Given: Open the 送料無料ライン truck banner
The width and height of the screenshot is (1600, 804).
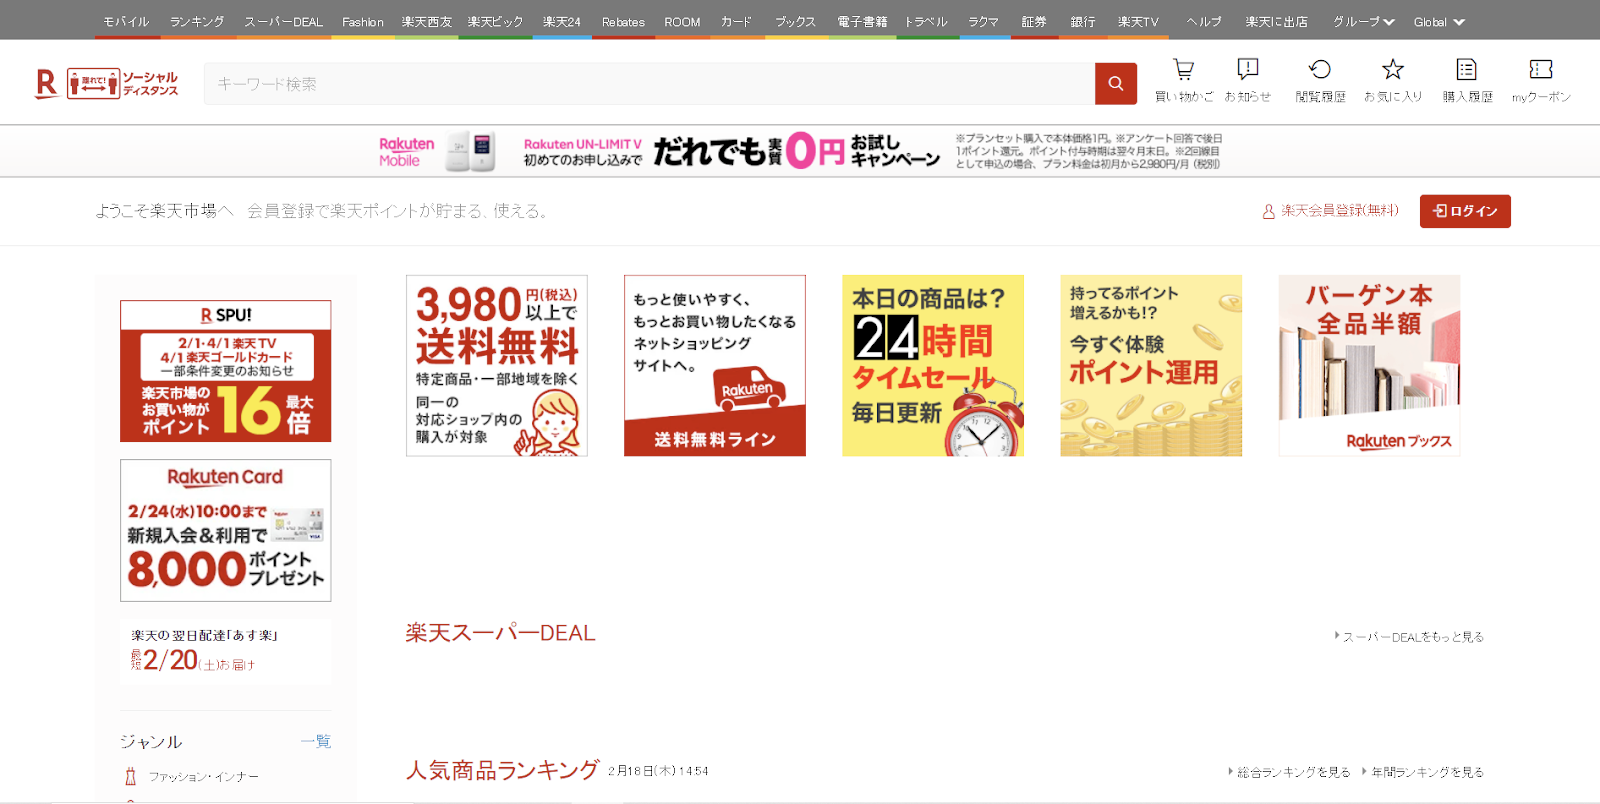Looking at the screenshot, I should [715, 366].
